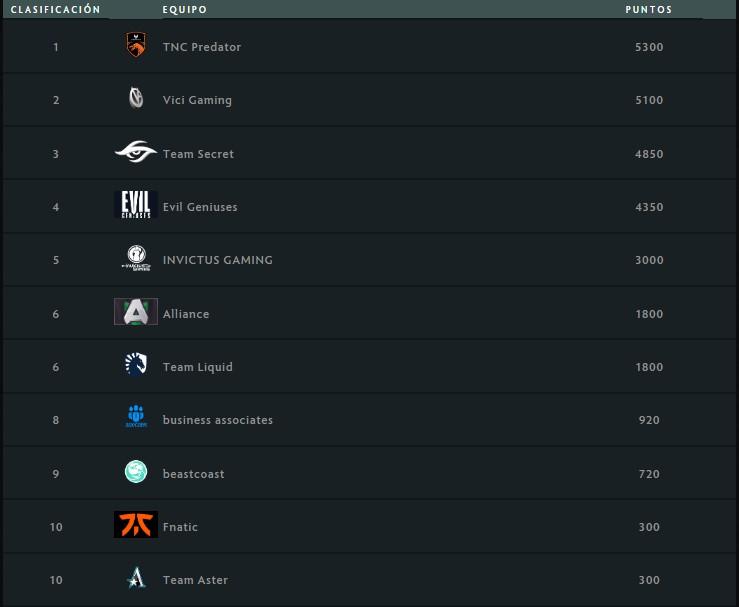Click Fnatic's 300 points value
This screenshot has height=607, width=739.
coord(649,527)
